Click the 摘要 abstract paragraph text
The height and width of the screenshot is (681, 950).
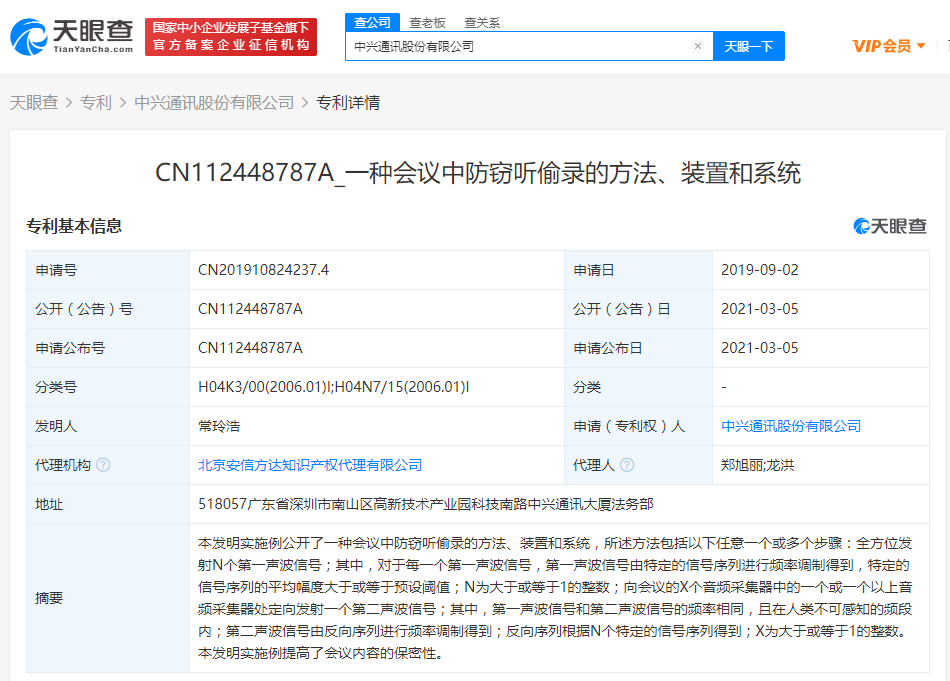pyautogui.click(x=555, y=598)
